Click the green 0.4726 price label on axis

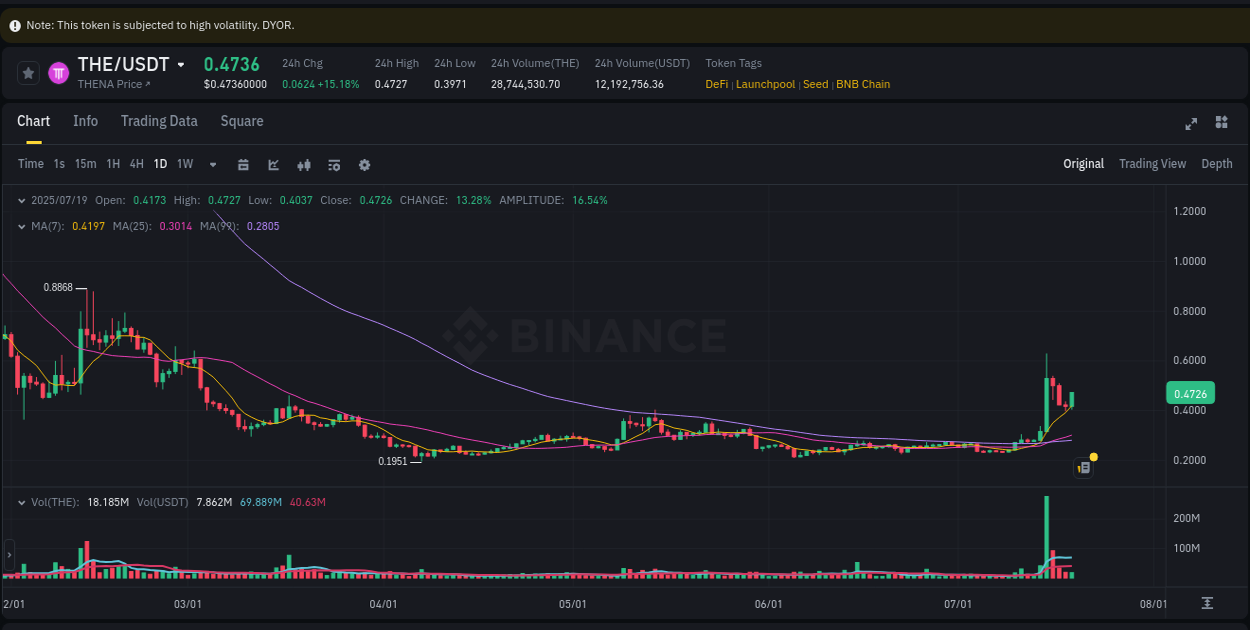tap(1189, 394)
